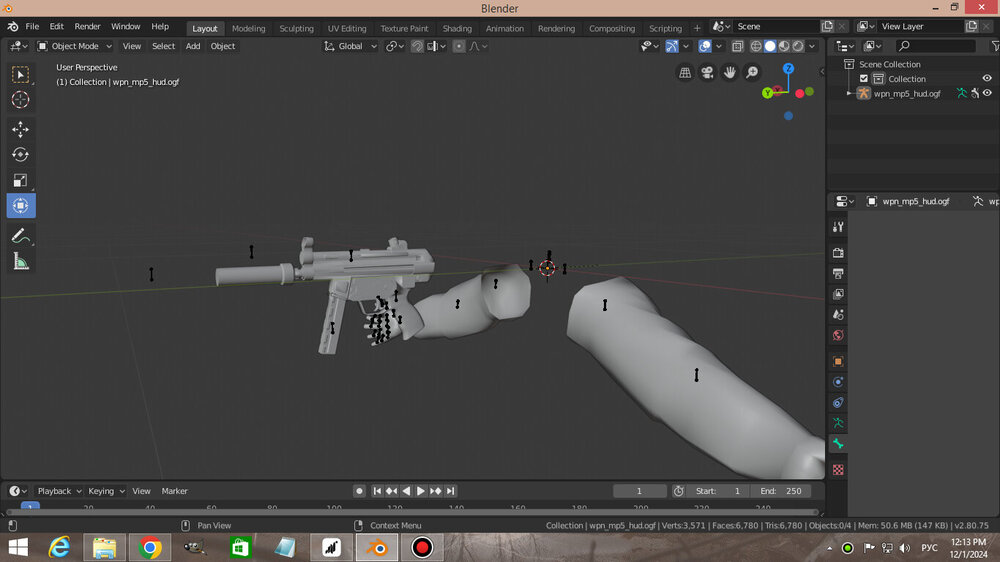Viewport: 1000px width, 562px height.
Task: Choose the Annotate pencil tool
Action: [20, 236]
